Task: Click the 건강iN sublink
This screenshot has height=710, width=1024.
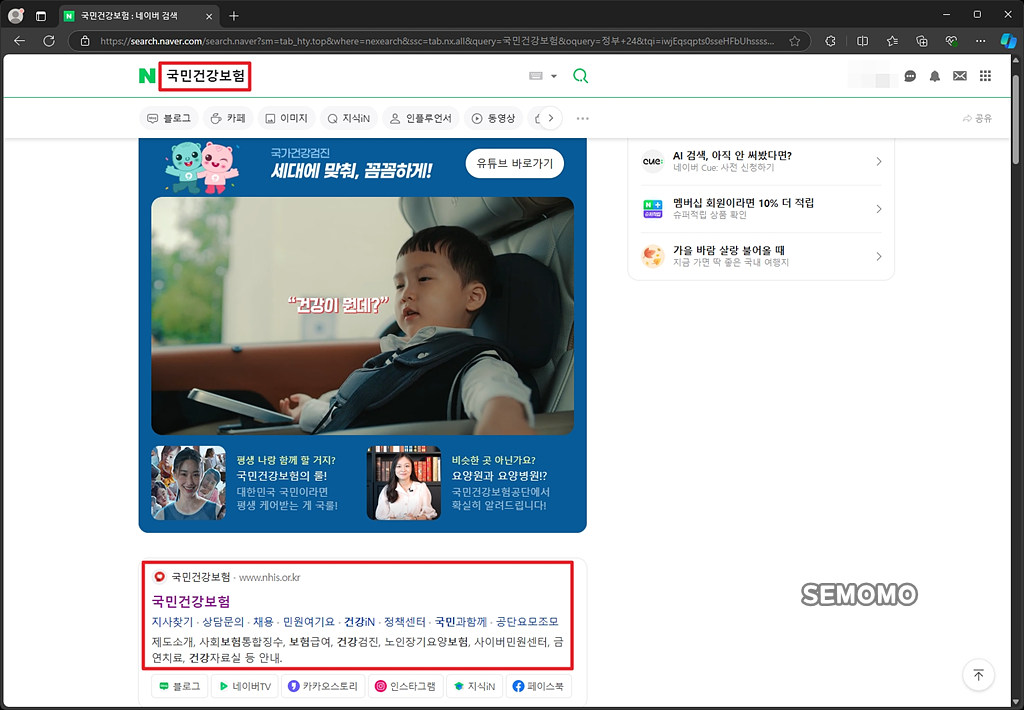Action: tap(359, 622)
